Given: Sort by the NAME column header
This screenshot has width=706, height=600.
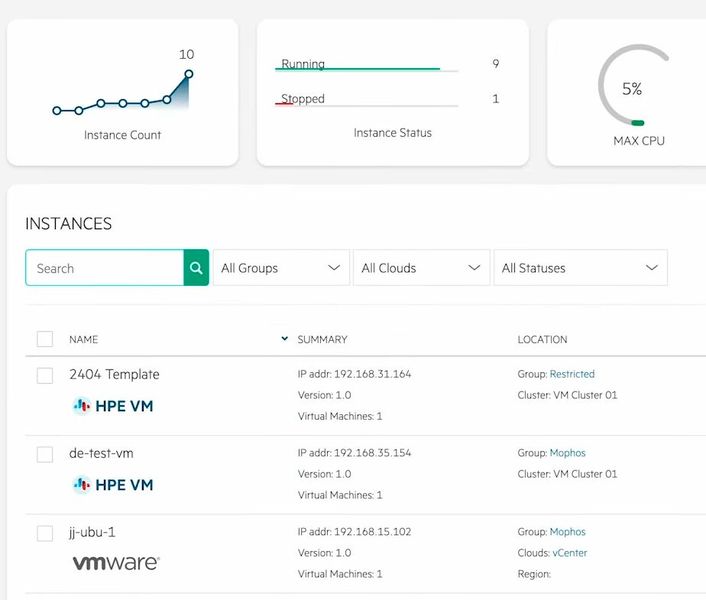Looking at the screenshot, I should (x=84, y=339).
